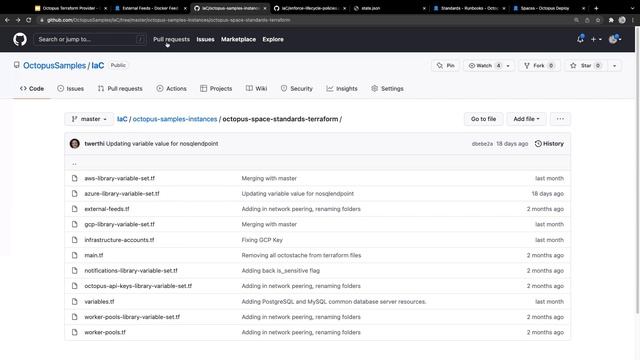Open twerthi commit author avatar
The height and width of the screenshot is (360, 640).
[75, 144]
